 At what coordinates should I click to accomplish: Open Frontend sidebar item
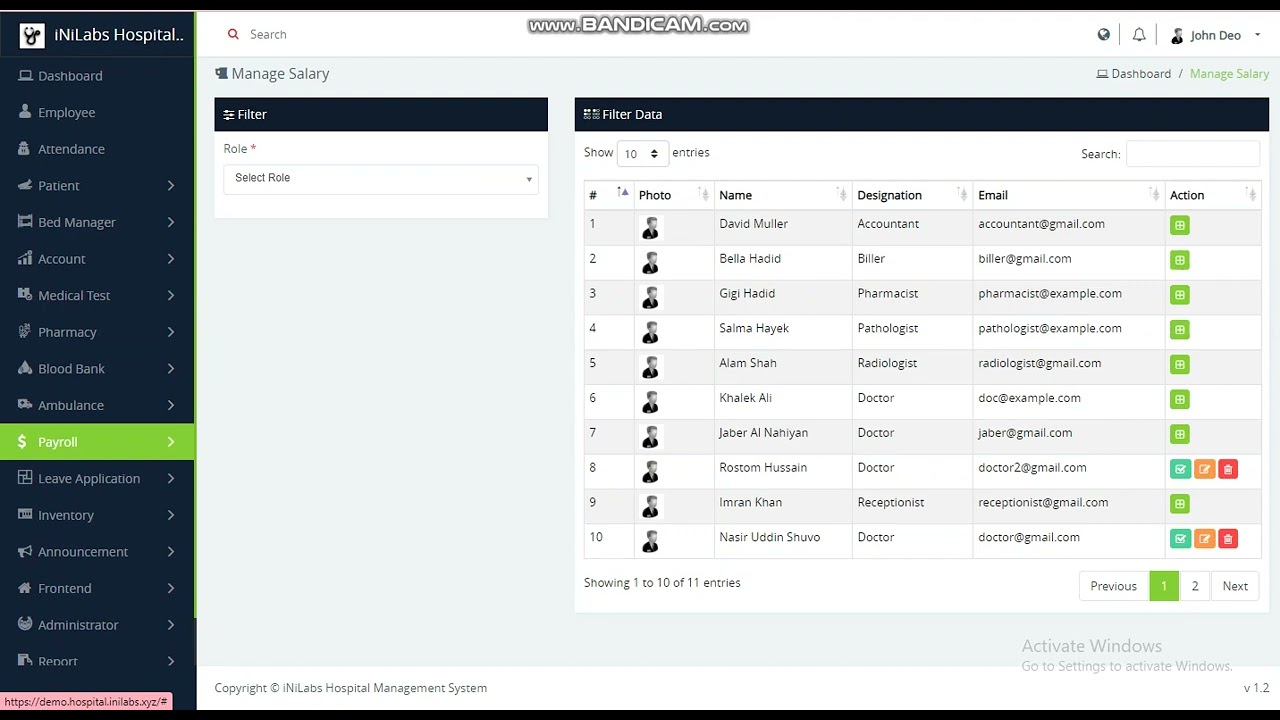point(97,589)
